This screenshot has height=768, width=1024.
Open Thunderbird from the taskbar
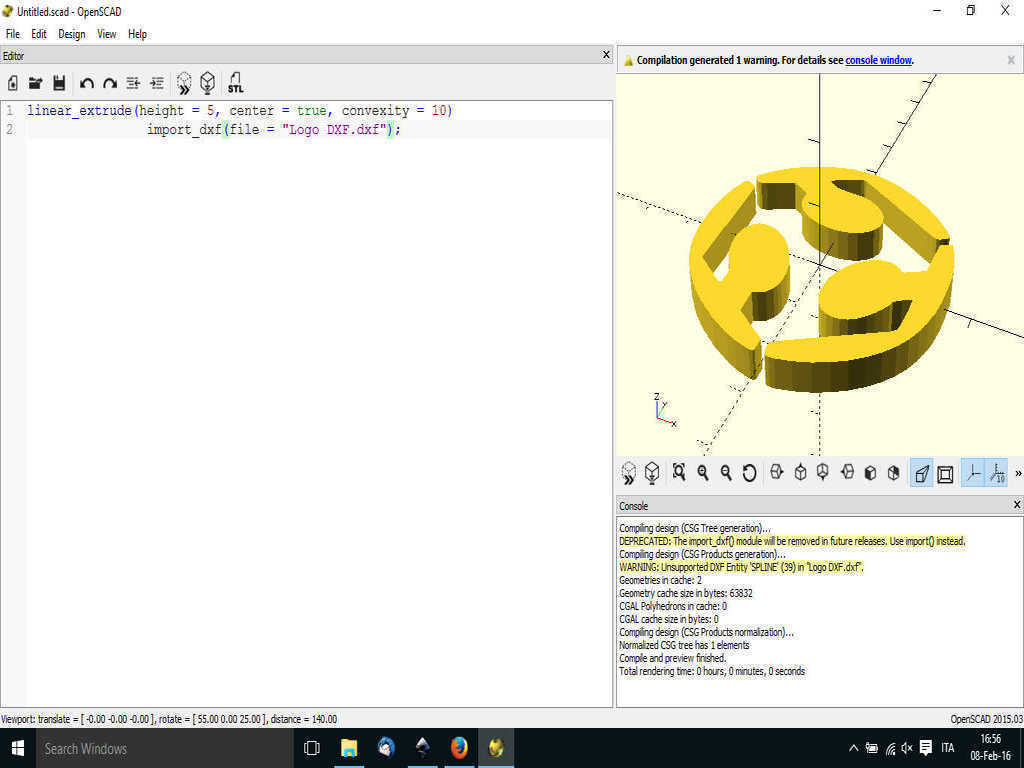click(386, 748)
